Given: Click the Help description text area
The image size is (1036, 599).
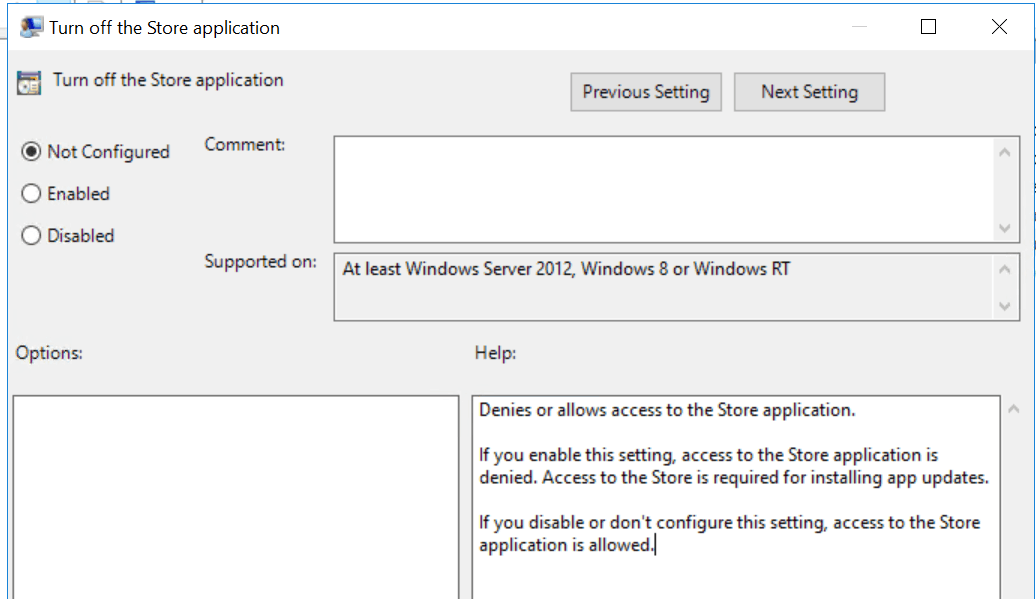Looking at the screenshot, I should tap(735, 496).
